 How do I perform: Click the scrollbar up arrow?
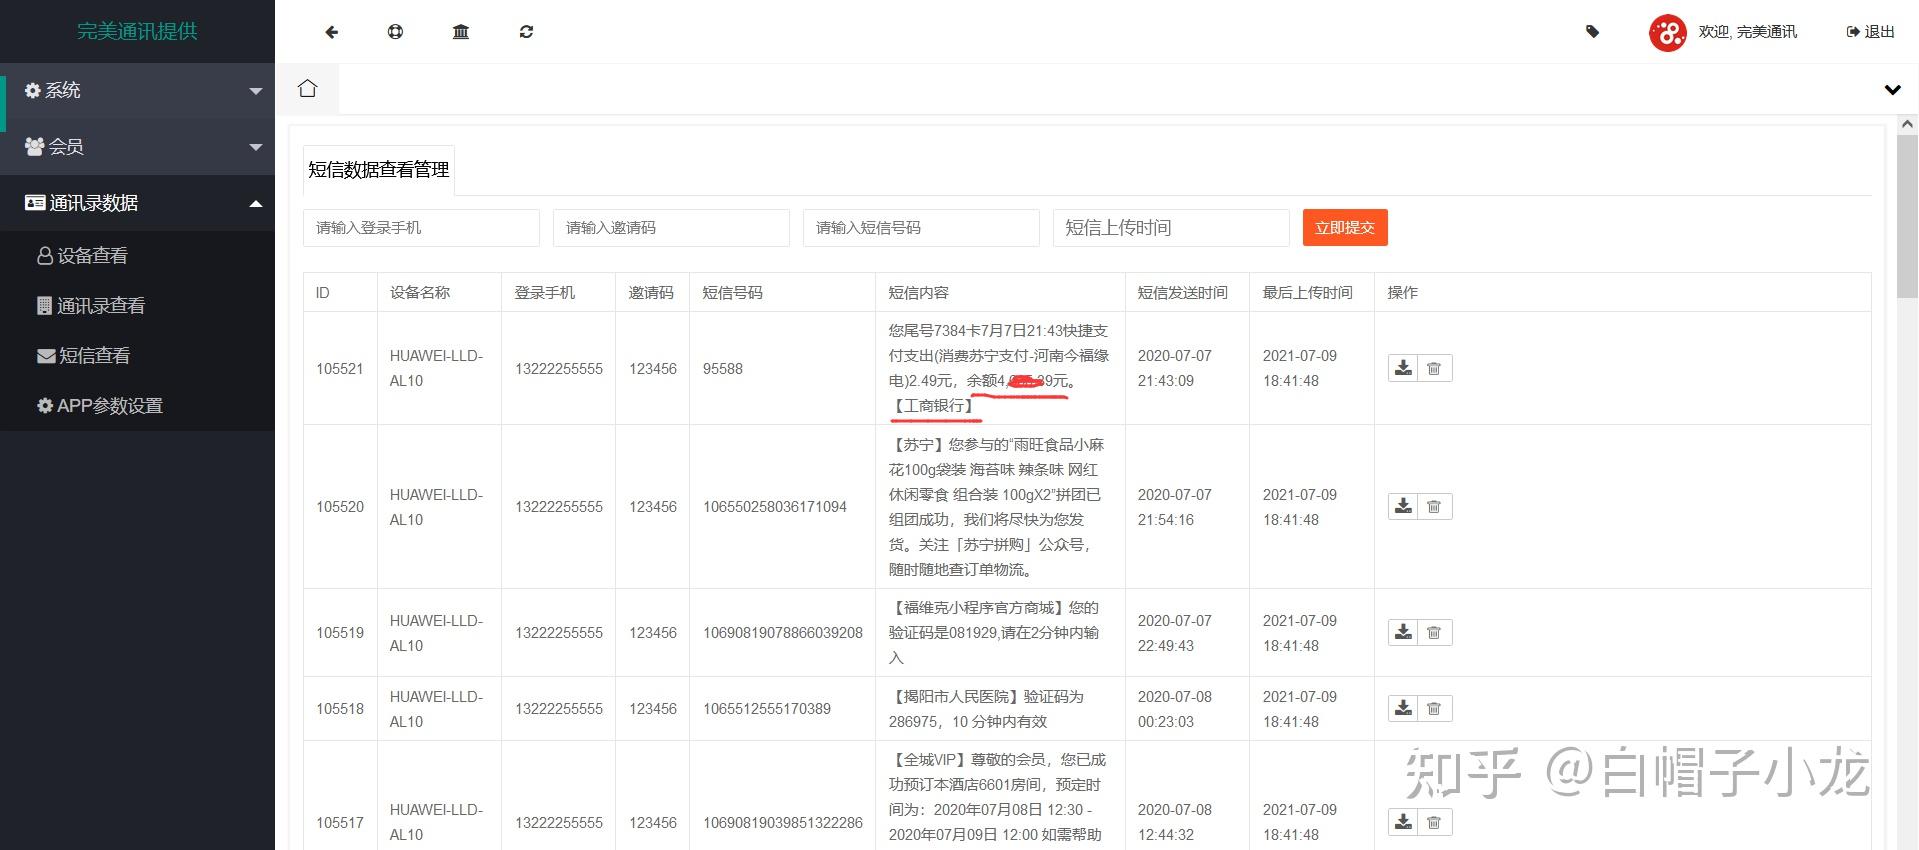coord(1907,124)
